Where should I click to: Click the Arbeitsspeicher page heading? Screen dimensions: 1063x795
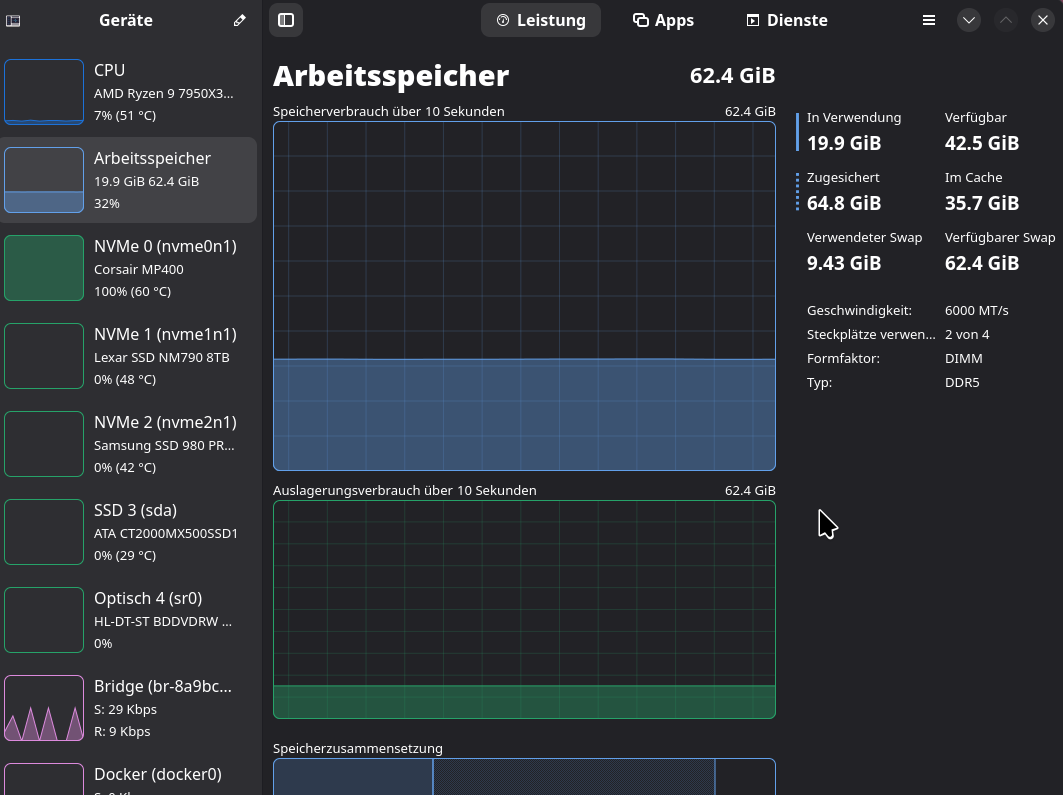(391, 76)
